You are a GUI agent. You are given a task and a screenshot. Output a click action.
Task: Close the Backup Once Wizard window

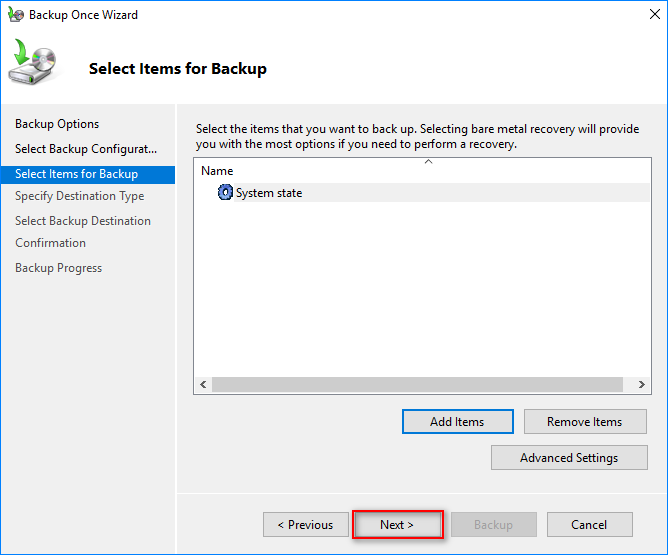click(x=655, y=14)
